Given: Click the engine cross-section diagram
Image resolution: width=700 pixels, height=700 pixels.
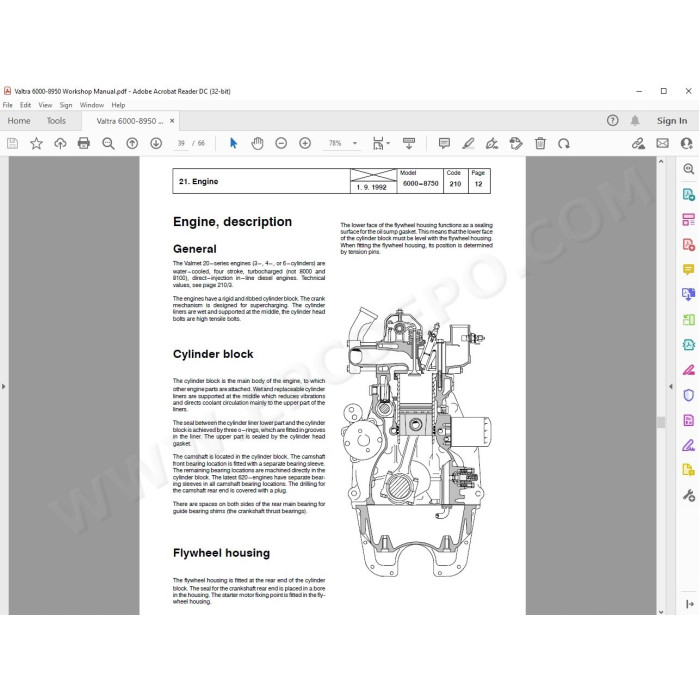Looking at the screenshot, I should [416, 441].
